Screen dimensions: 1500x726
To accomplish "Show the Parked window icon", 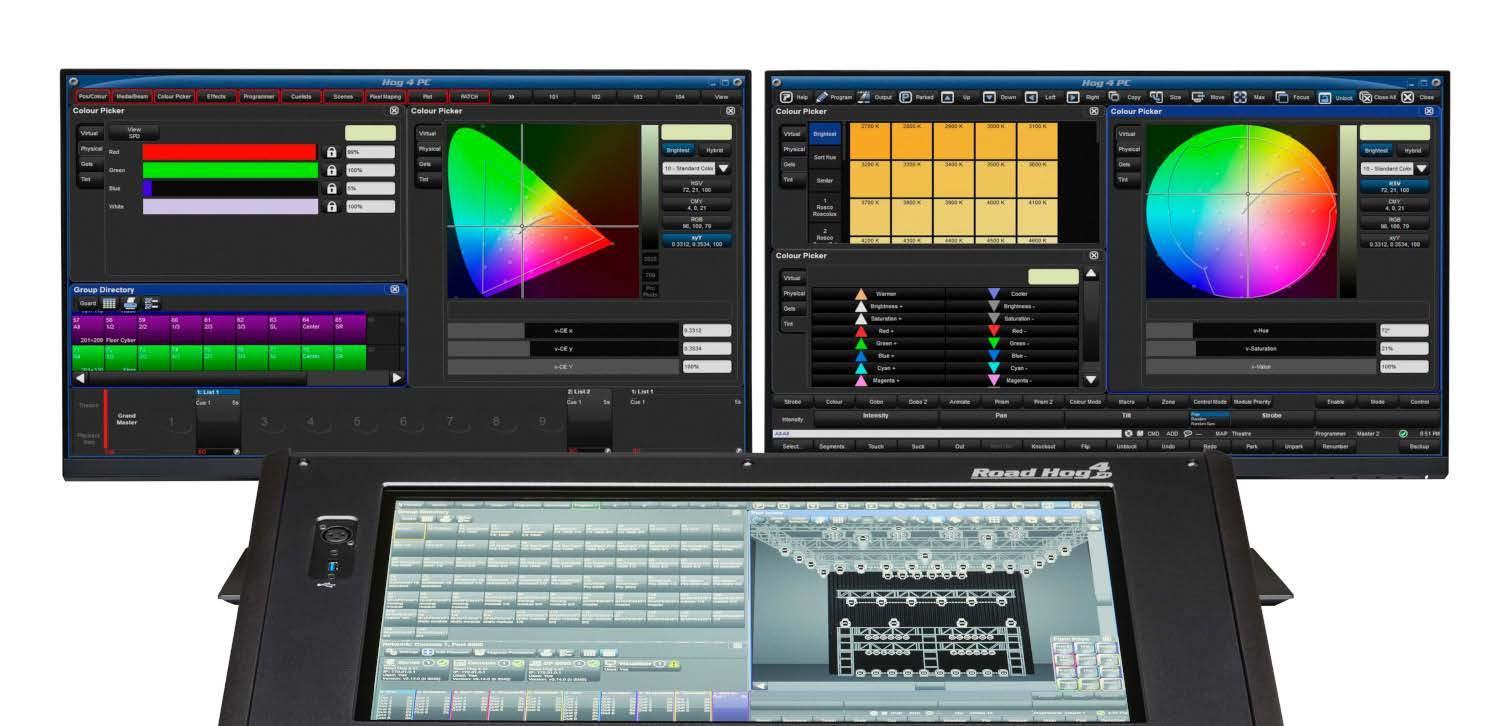I will (906, 97).
